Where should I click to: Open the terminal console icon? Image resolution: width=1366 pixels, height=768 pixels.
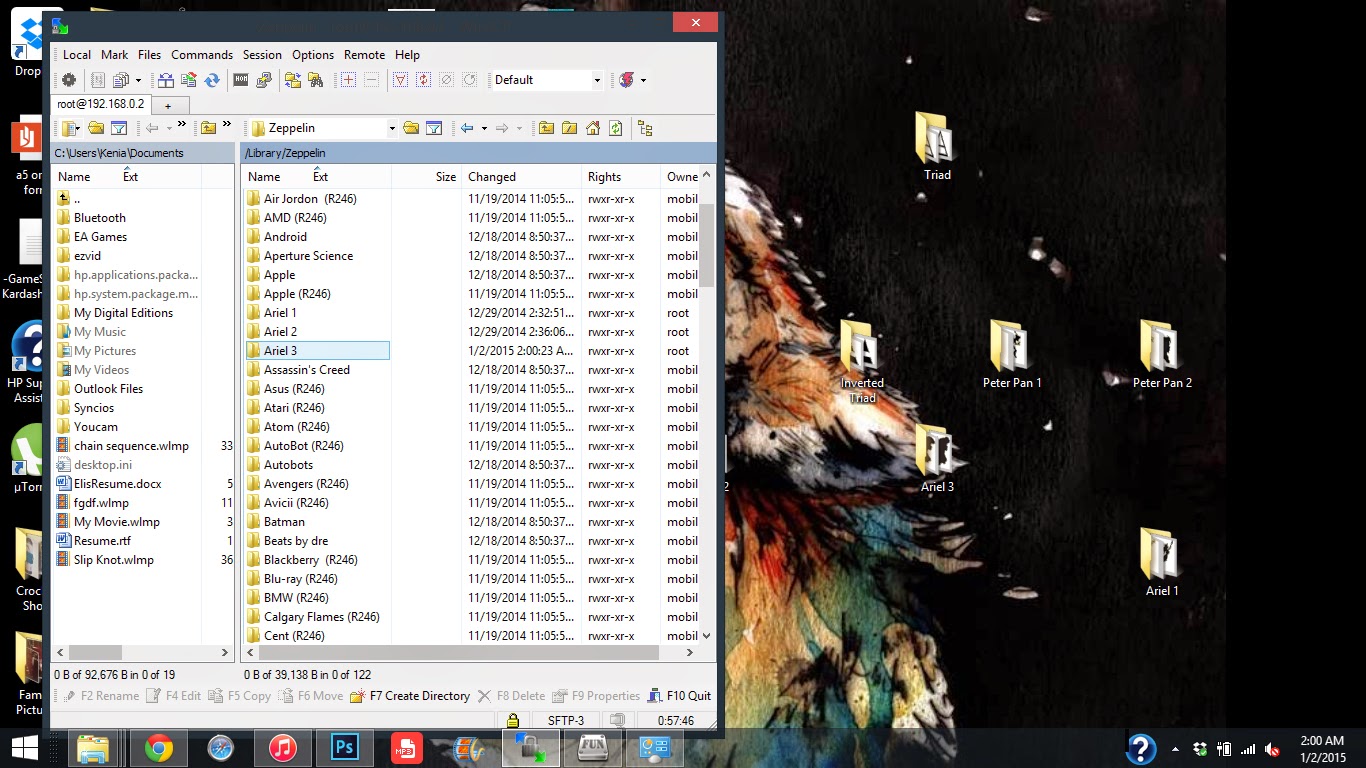point(241,80)
